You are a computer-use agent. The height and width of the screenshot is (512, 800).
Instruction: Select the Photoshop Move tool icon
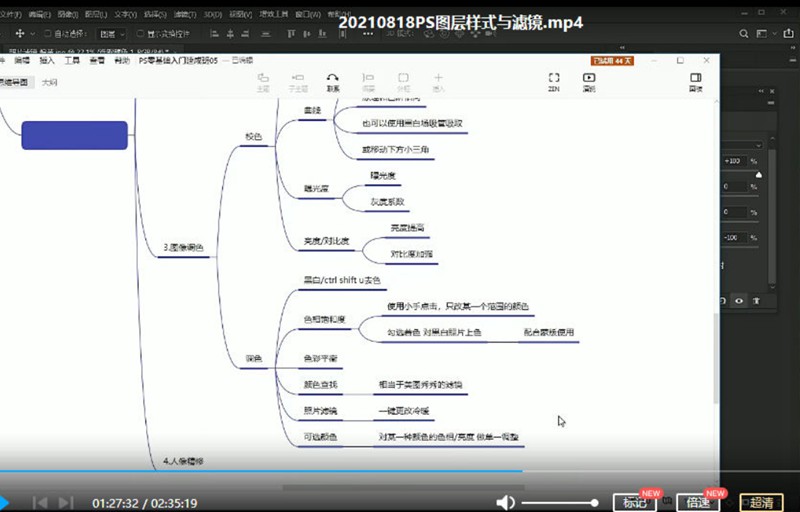(20, 34)
